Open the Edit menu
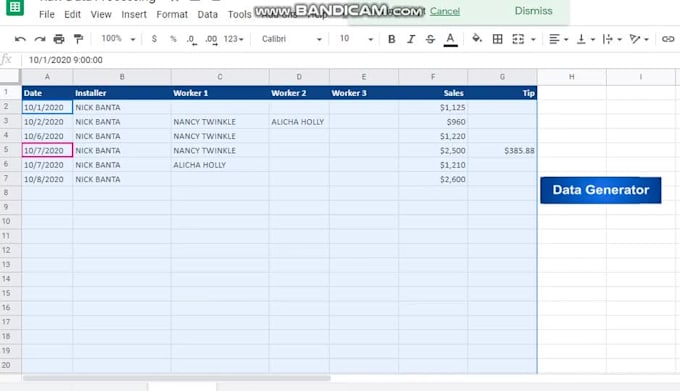The height and width of the screenshot is (391, 680). pos(72,14)
